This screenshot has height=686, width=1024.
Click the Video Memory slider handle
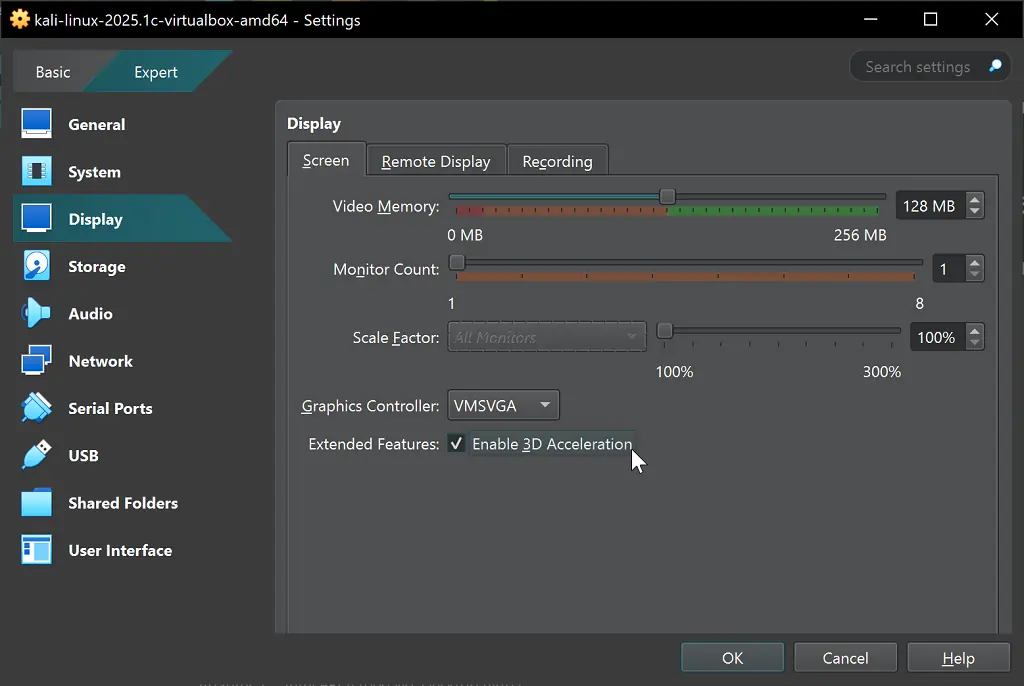[667, 196]
